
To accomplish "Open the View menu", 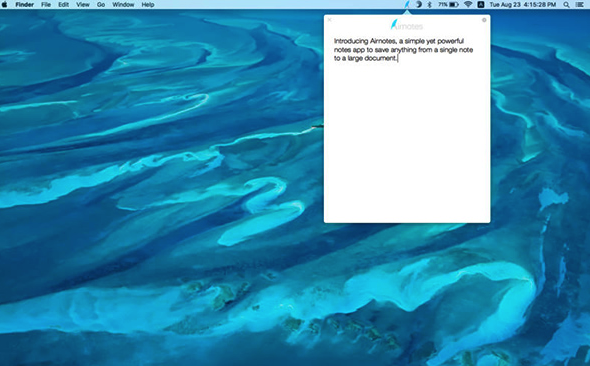I will coord(83,5).
